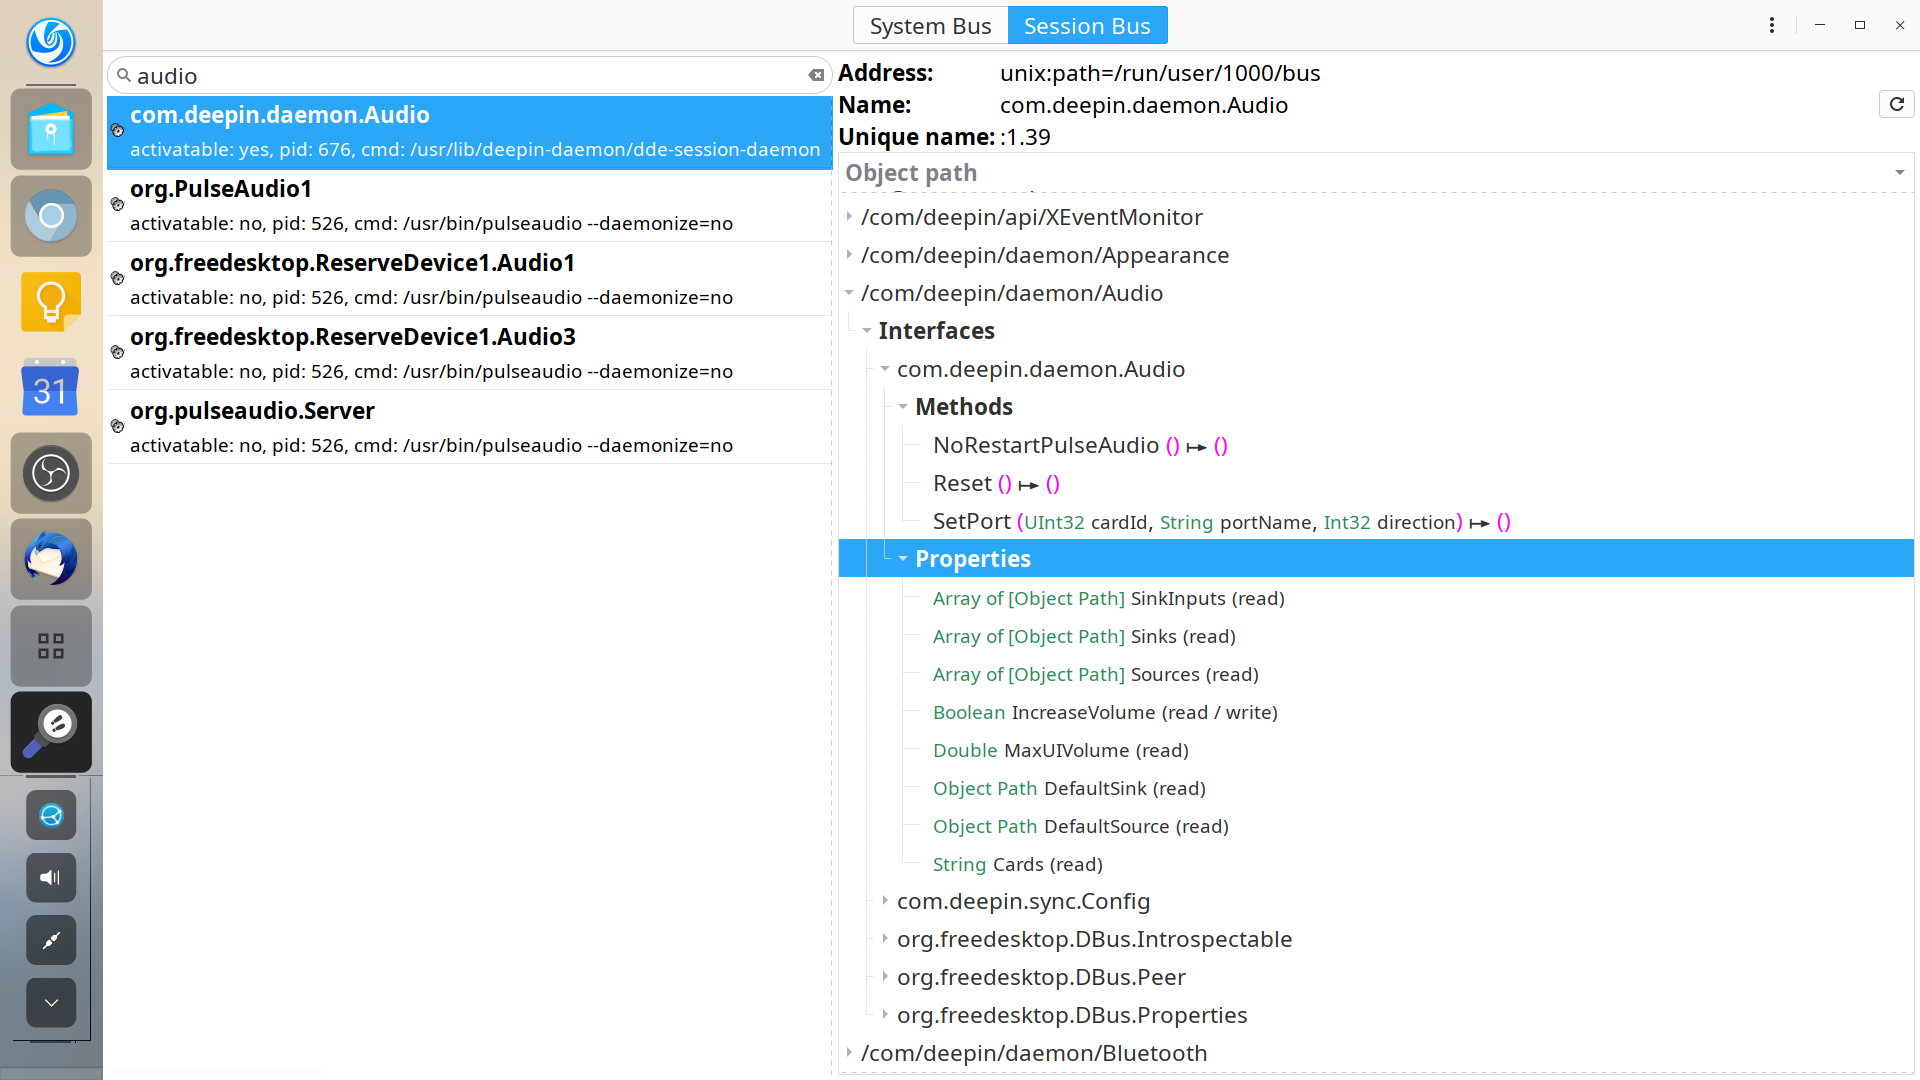Open the three-dot application menu
Image resolution: width=1920 pixels, height=1080 pixels.
click(x=1772, y=25)
